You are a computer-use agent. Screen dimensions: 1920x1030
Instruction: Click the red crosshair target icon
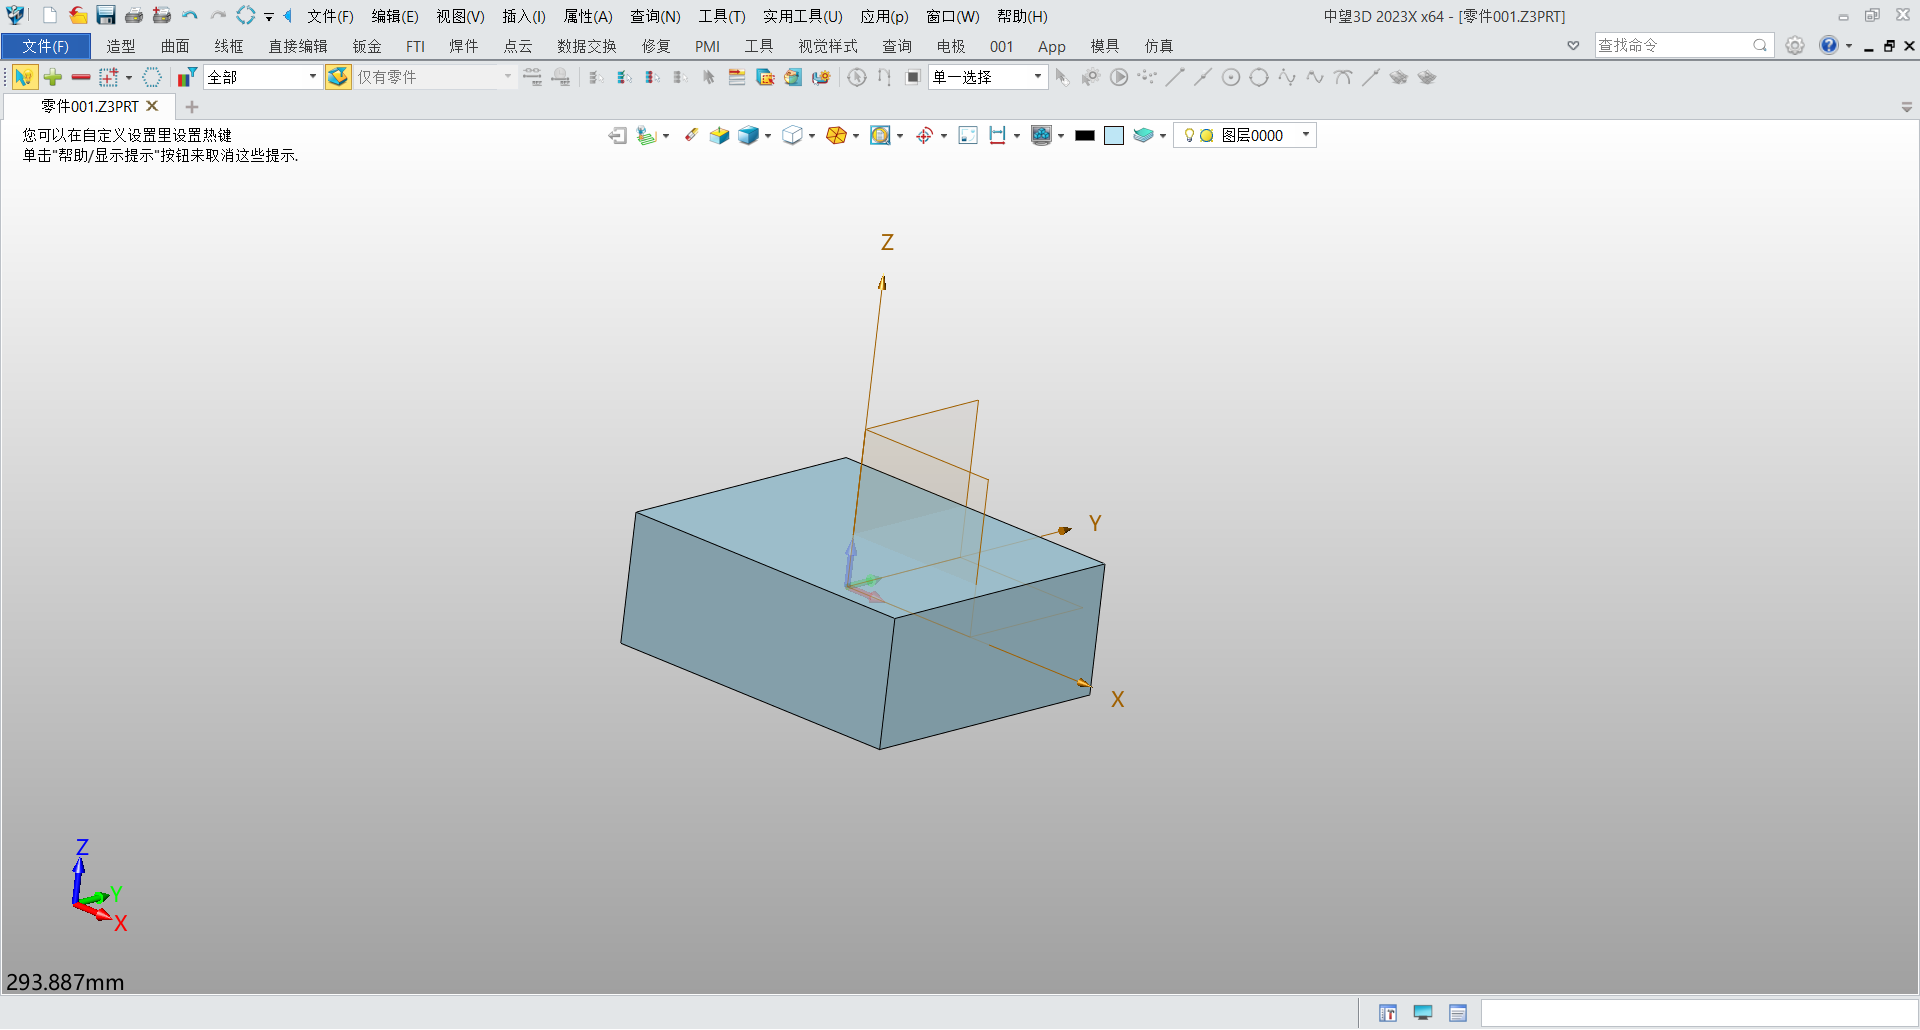(925, 136)
